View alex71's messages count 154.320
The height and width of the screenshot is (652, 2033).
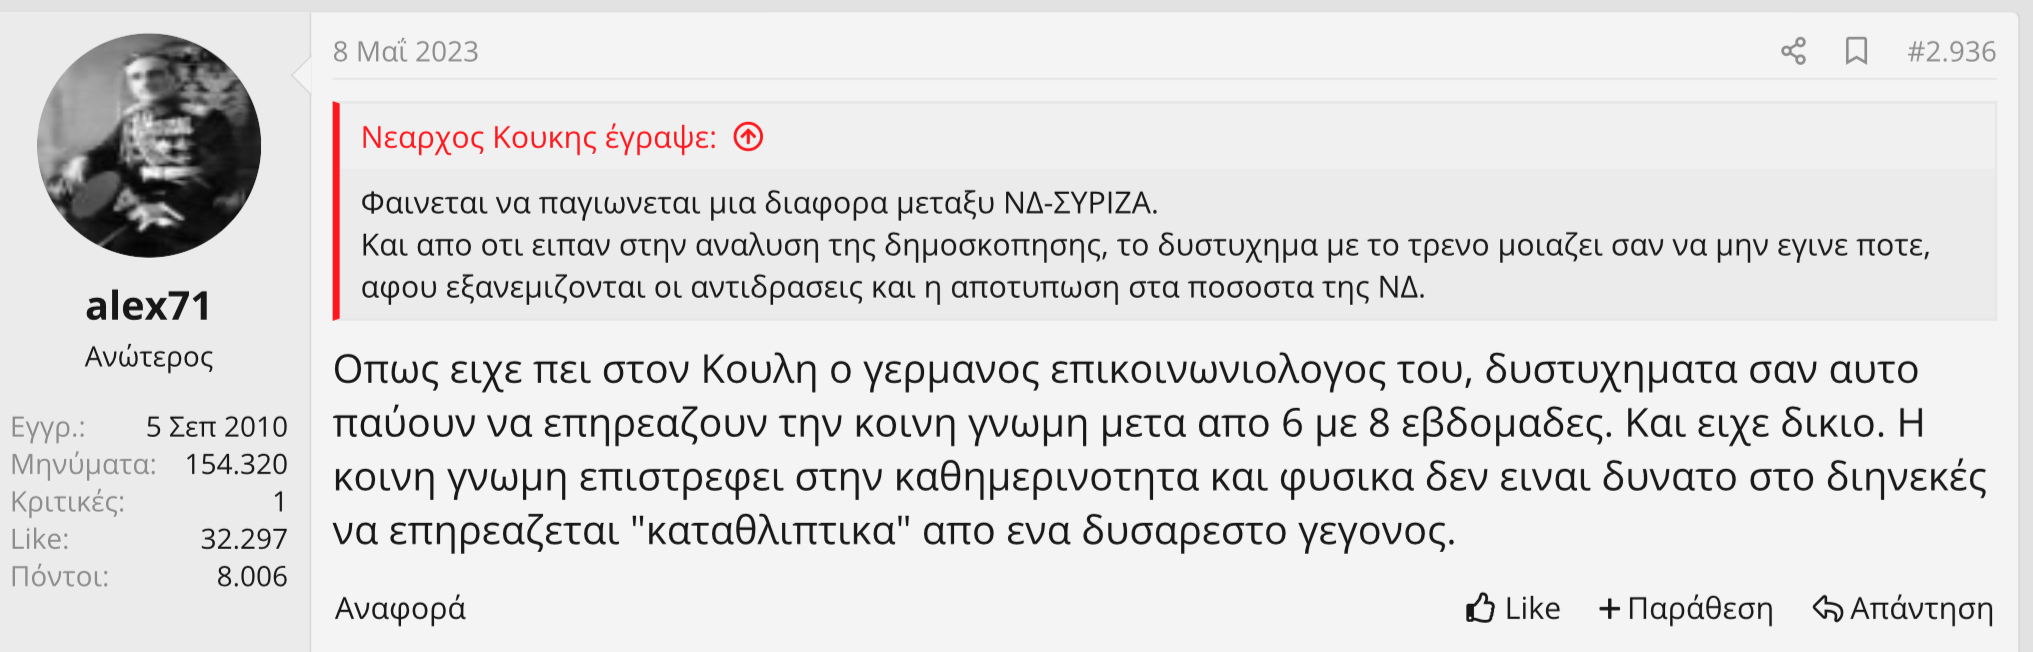point(236,464)
